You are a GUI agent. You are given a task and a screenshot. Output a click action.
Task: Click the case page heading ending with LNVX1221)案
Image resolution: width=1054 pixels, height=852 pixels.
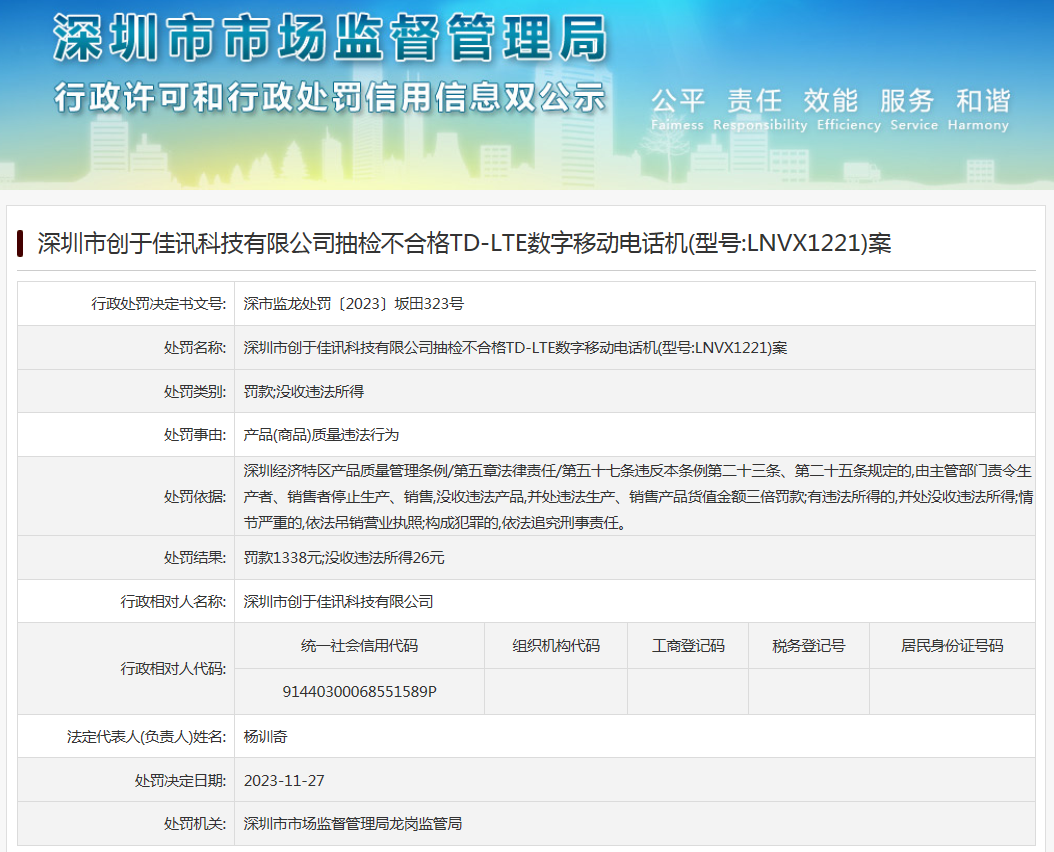tap(464, 243)
